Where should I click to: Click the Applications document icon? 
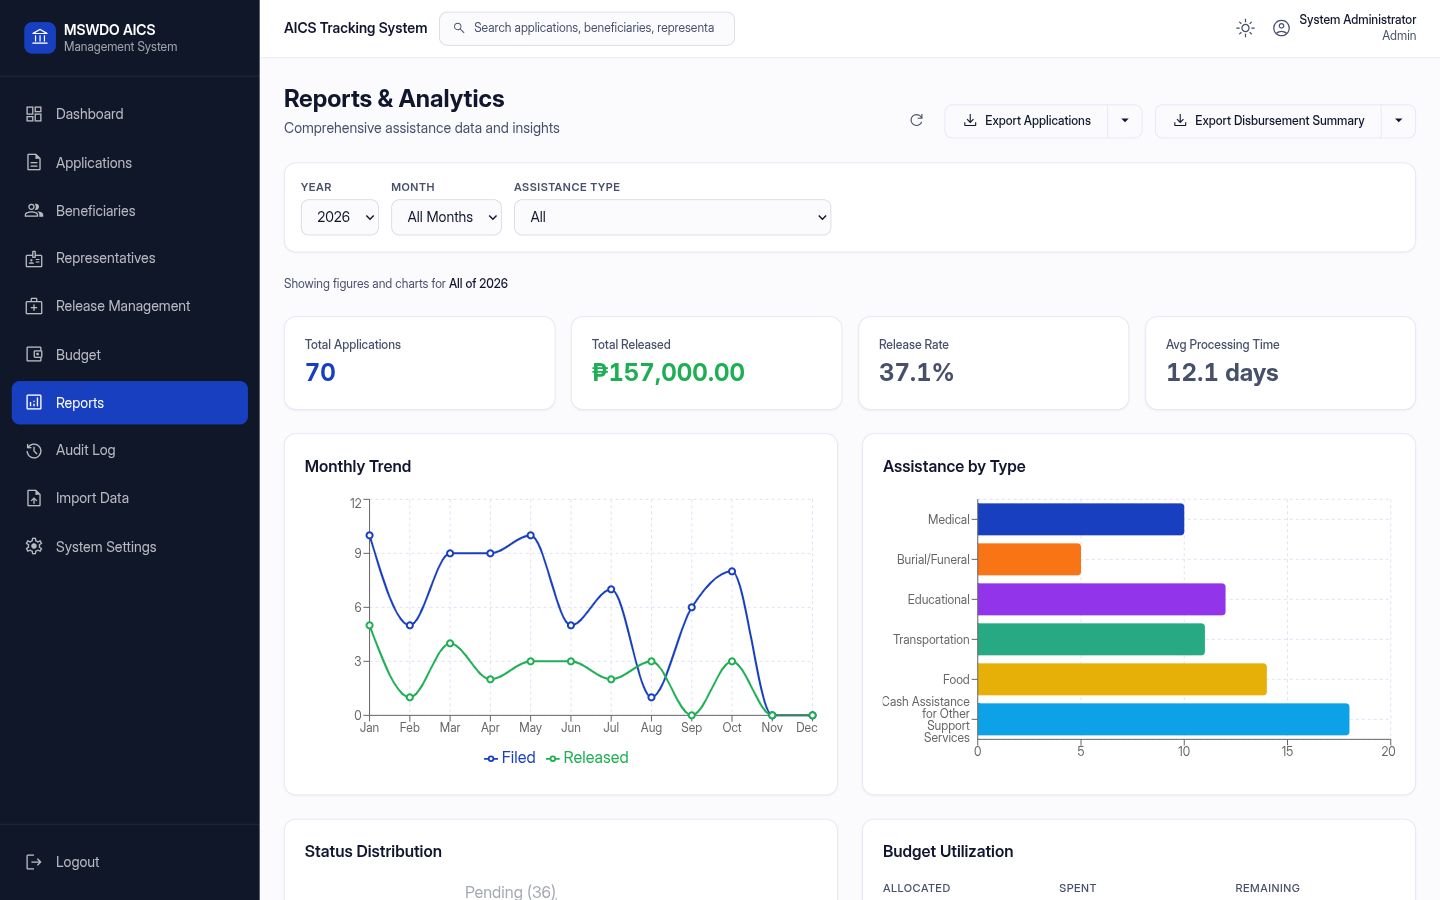pyautogui.click(x=34, y=163)
